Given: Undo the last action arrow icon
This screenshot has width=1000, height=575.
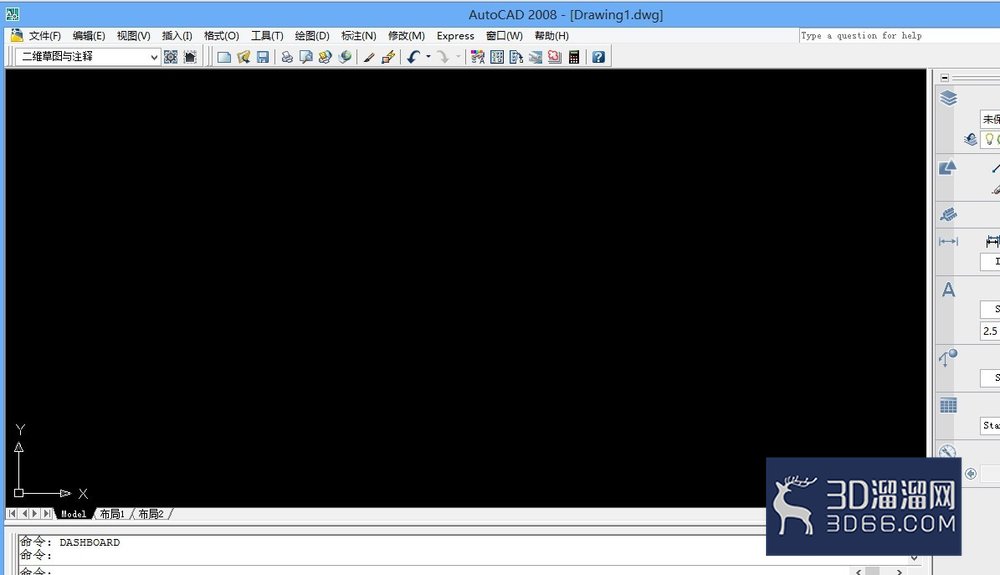Looking at the screenshot, I should click(x=413, y=57).
